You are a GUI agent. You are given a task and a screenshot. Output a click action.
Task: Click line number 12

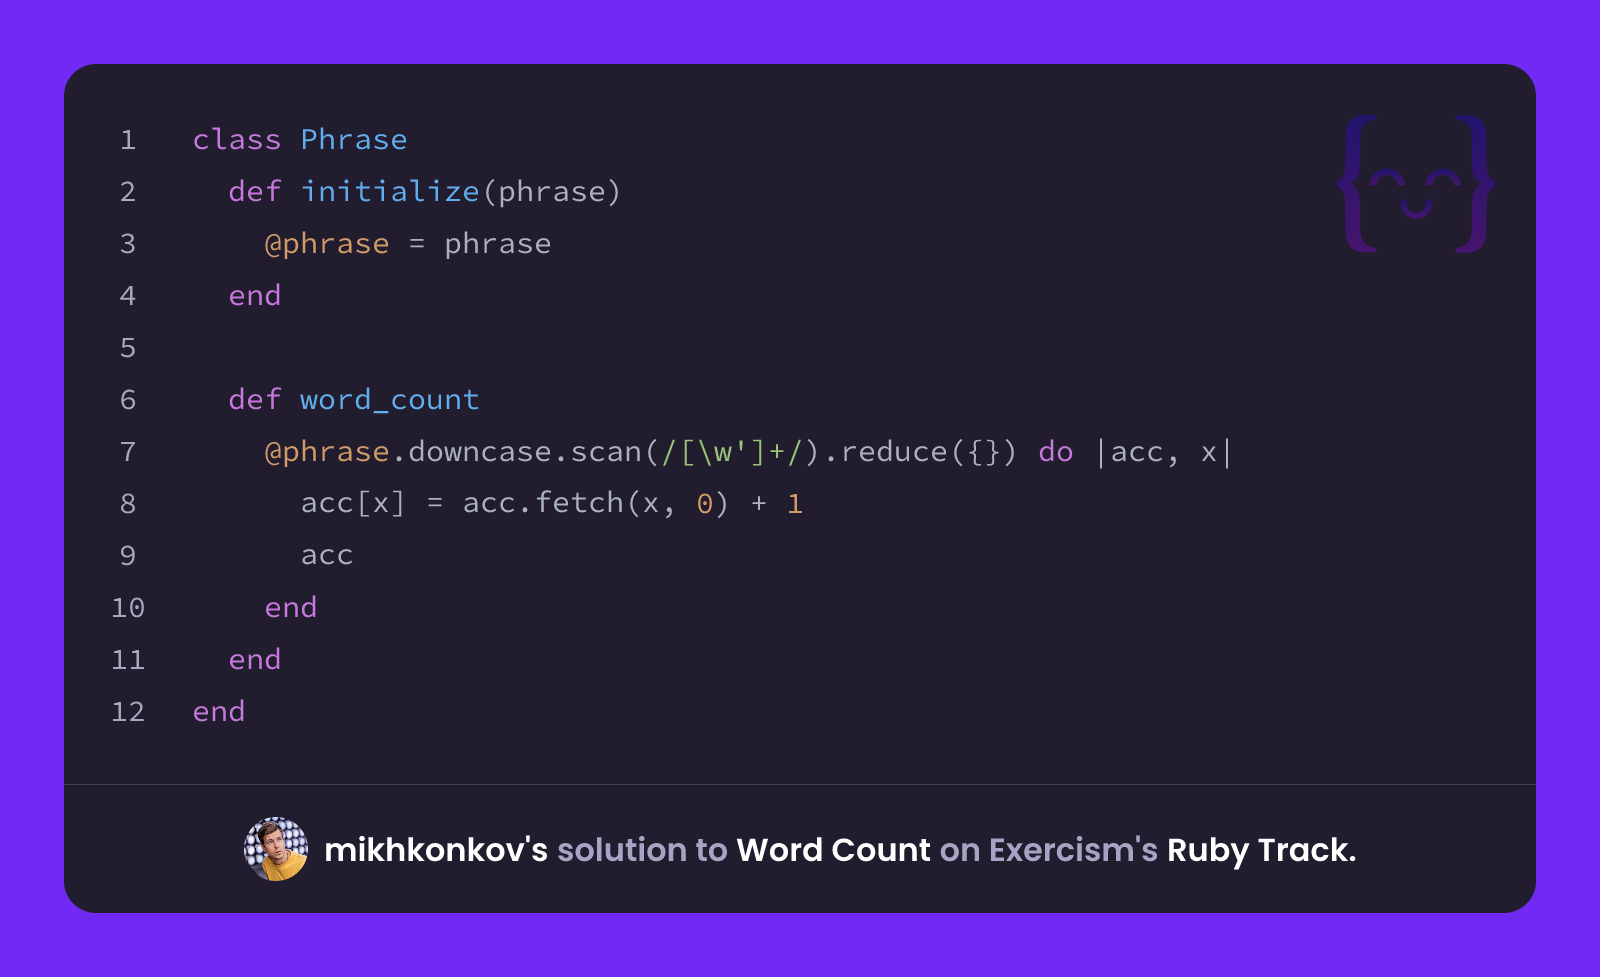click(x=128, y=711)
